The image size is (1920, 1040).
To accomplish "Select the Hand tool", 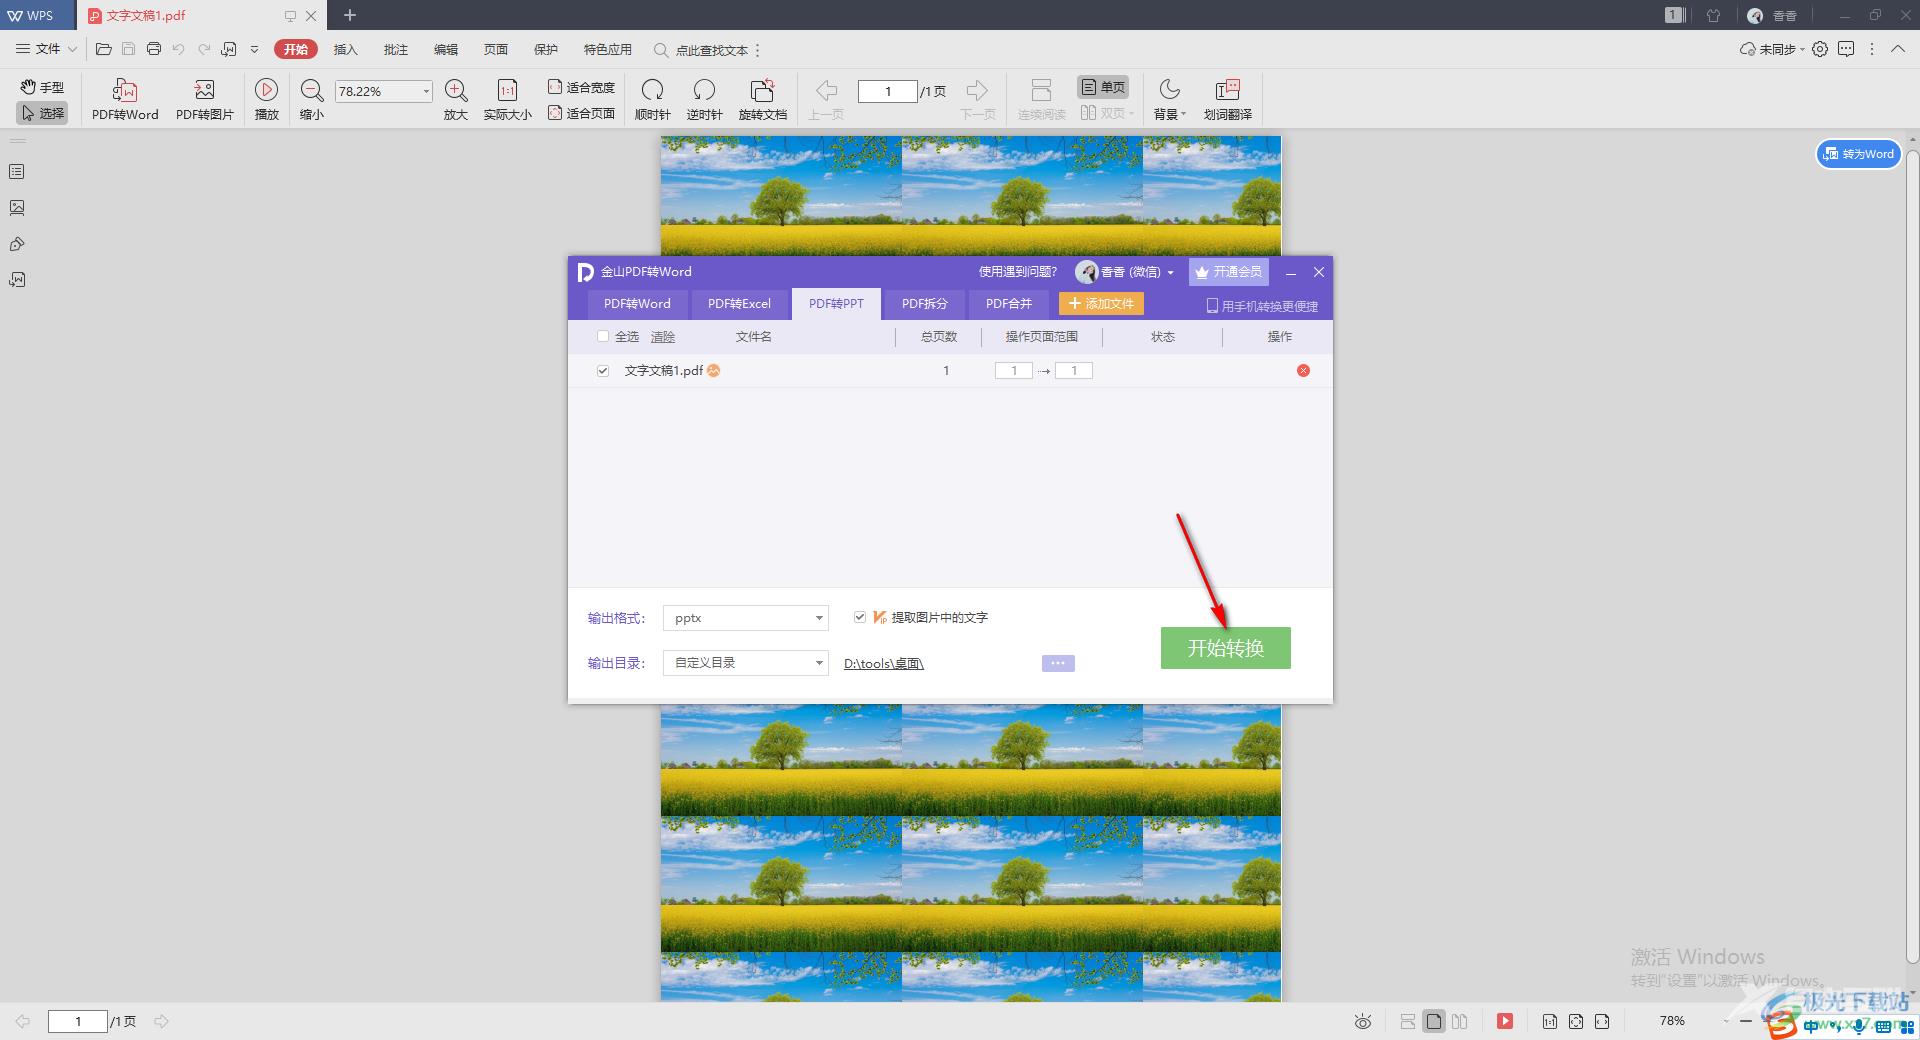I will coord(42,88).
